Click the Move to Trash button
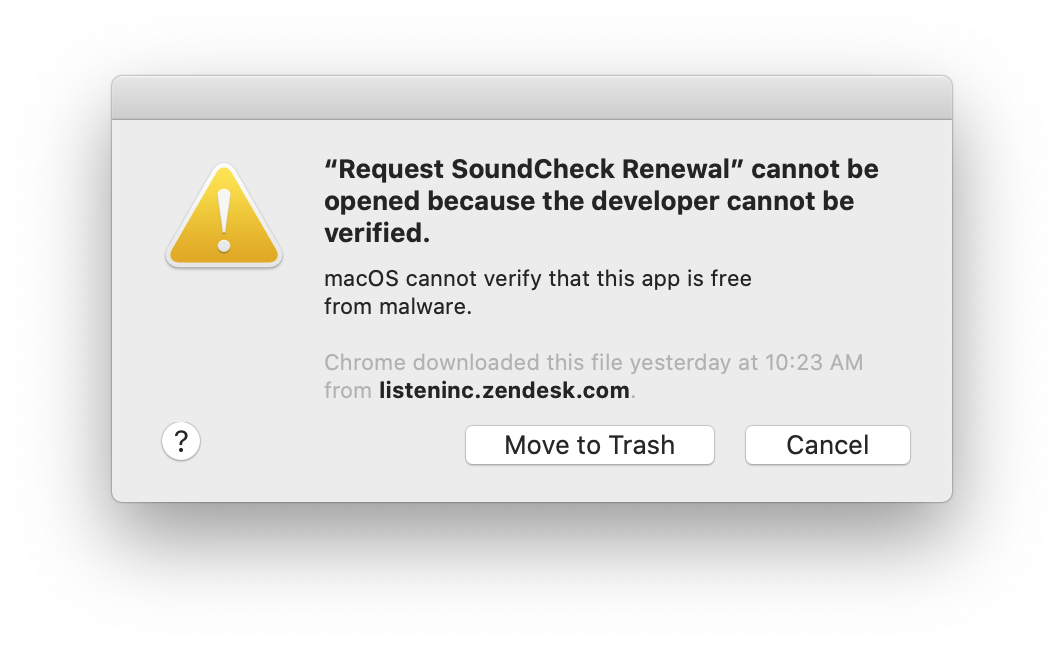Viewport: 1064px width, 650px height. click(590, 445)
